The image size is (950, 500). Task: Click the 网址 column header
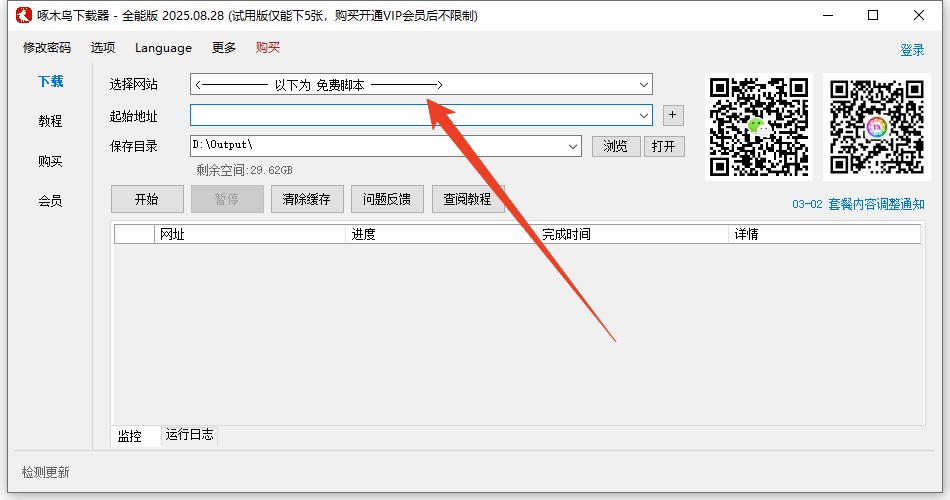[x=250, y=234]
